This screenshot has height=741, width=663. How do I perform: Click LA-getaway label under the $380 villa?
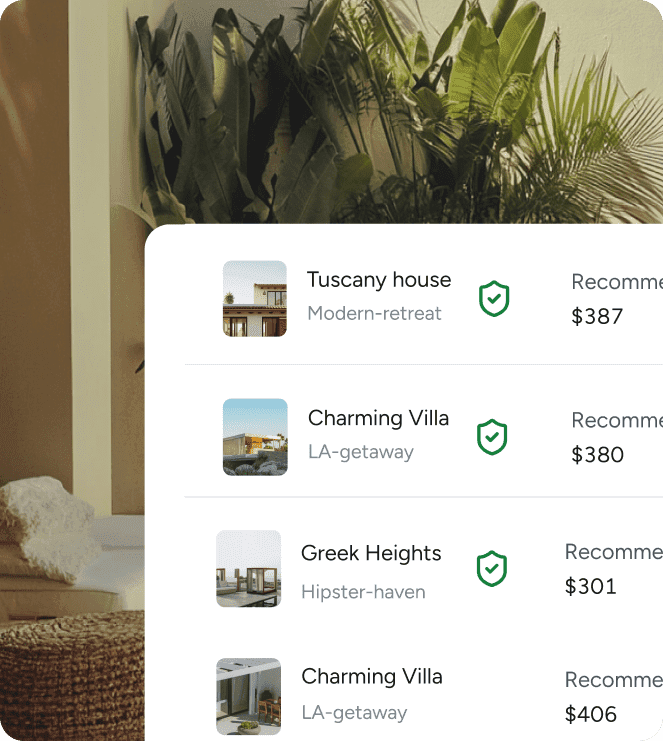(361, 452)
